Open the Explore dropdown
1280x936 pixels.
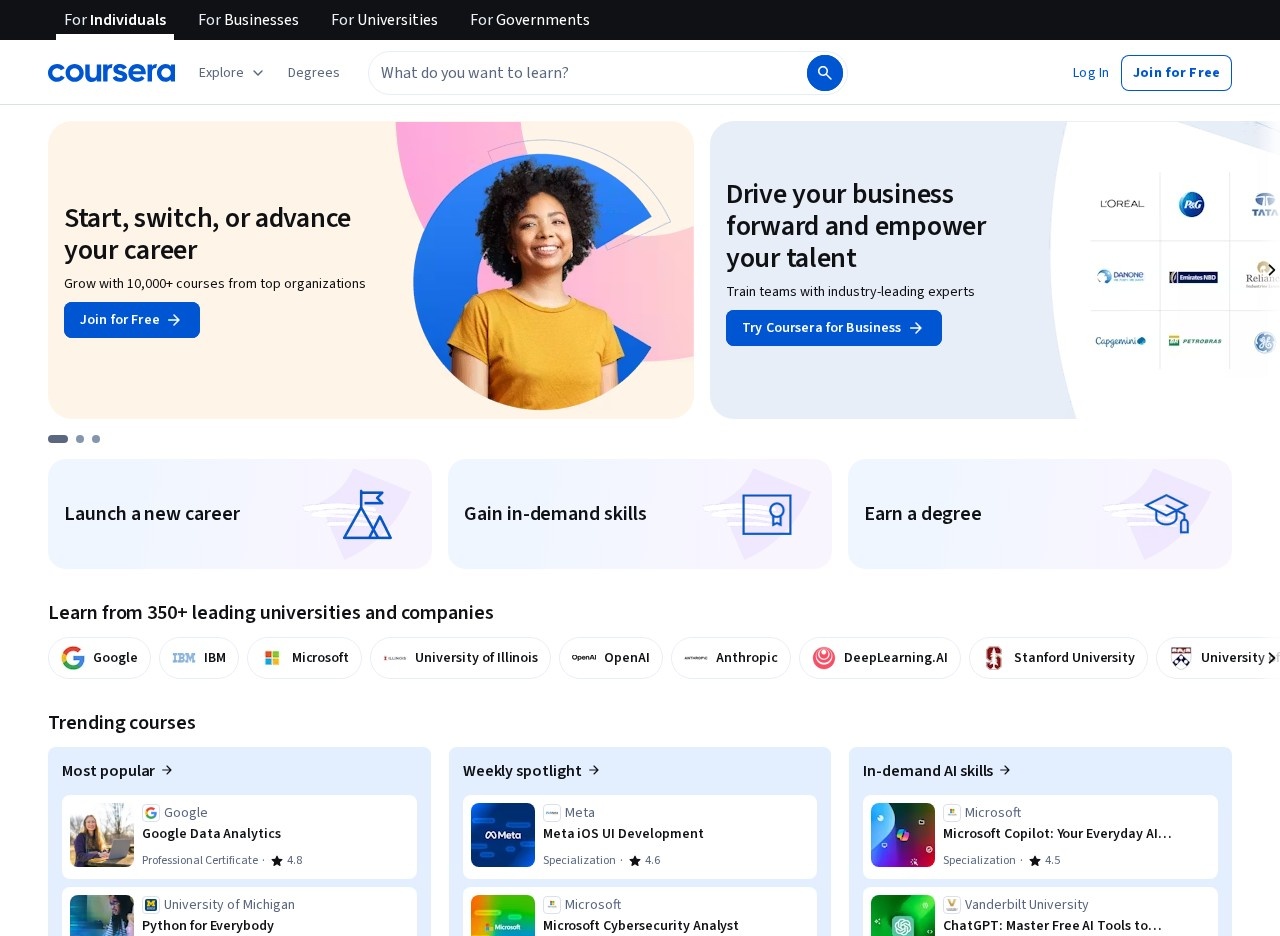click(230, 72)
